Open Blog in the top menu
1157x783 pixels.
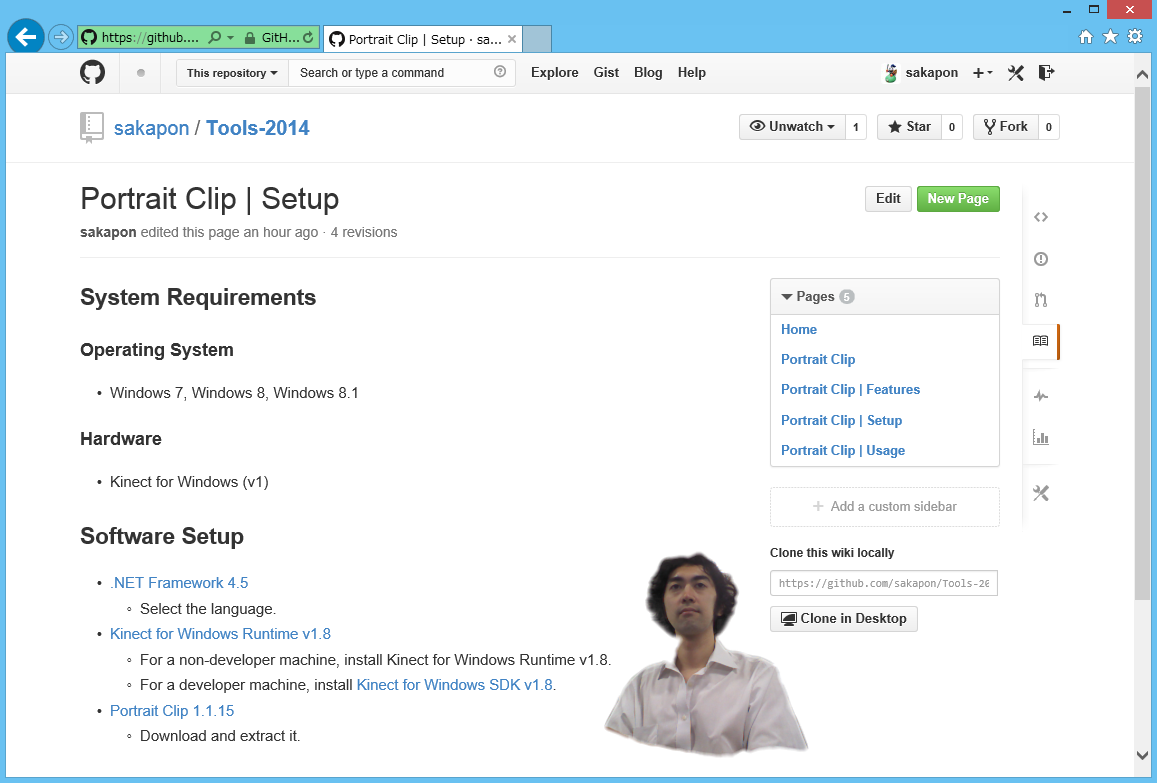(x=648, y=72)
